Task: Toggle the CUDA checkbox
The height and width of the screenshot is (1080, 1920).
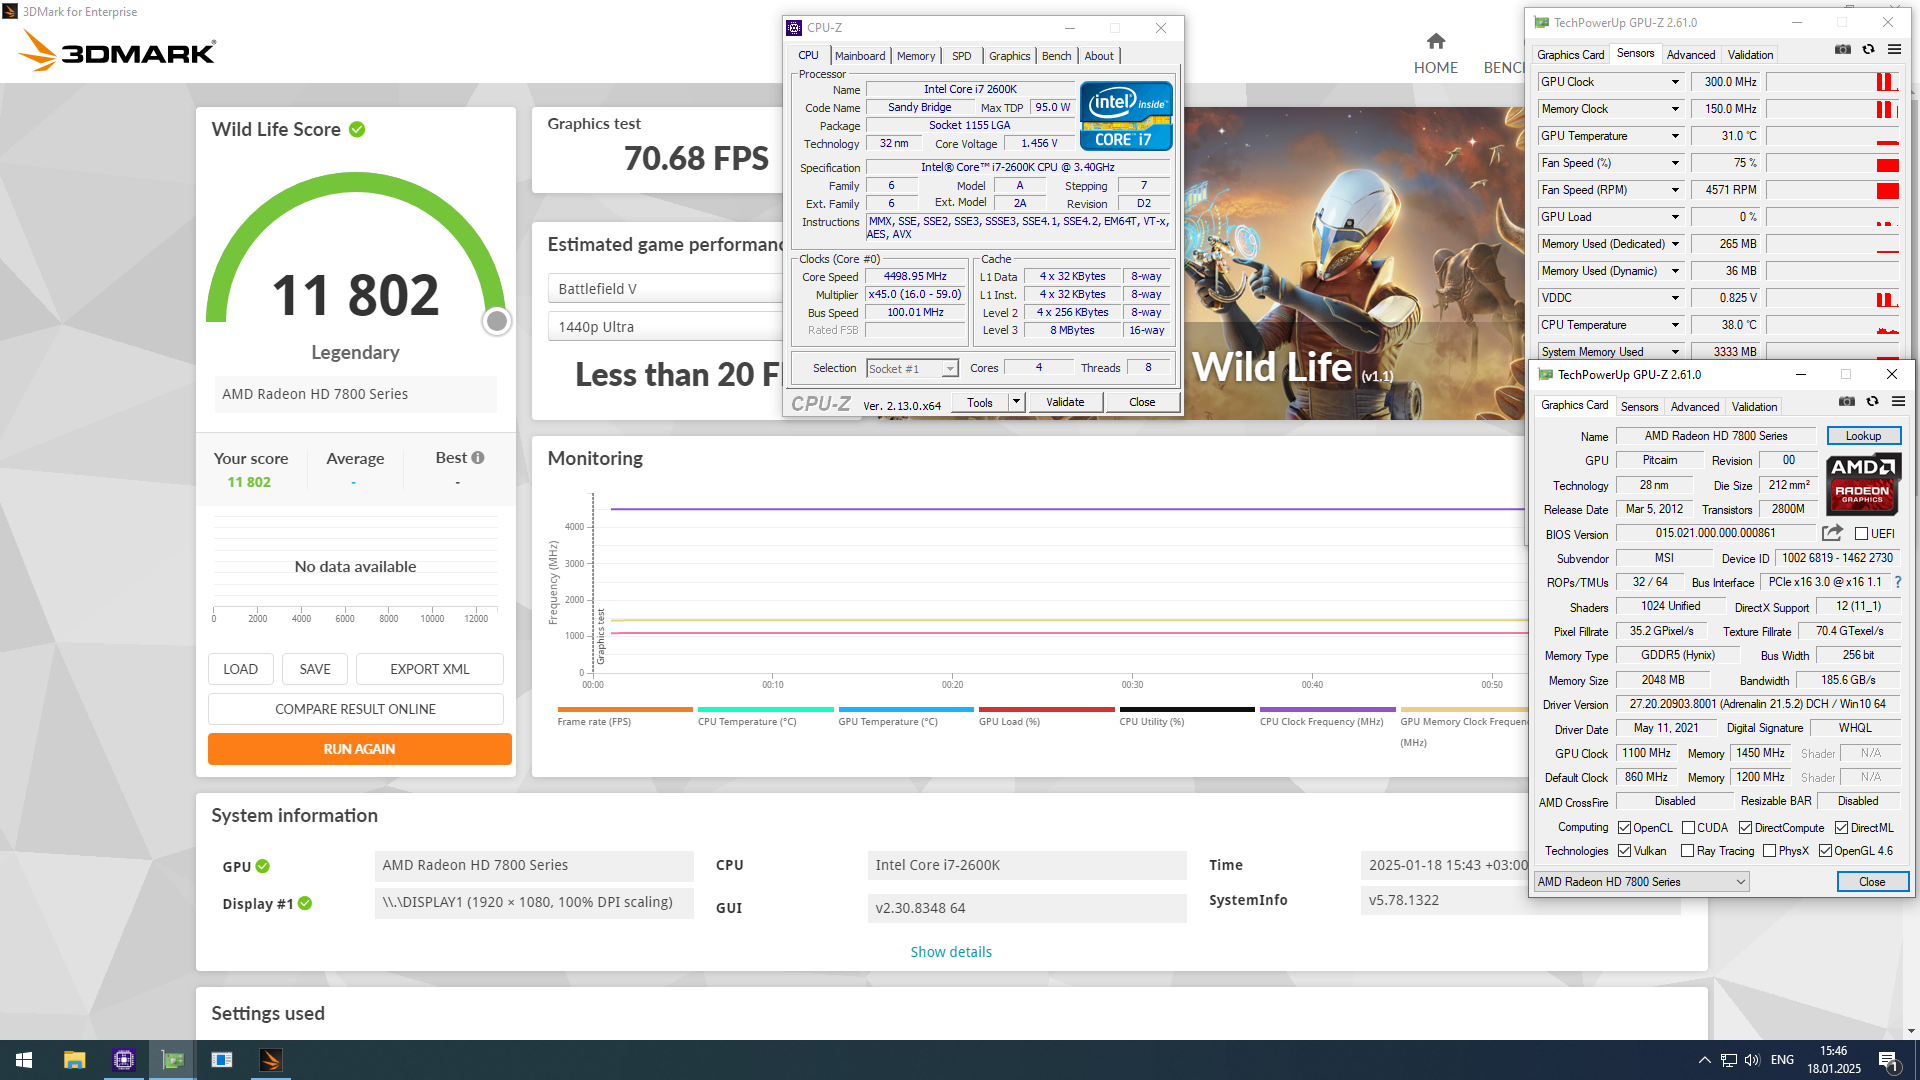Action: click(x=1688, y=828)
